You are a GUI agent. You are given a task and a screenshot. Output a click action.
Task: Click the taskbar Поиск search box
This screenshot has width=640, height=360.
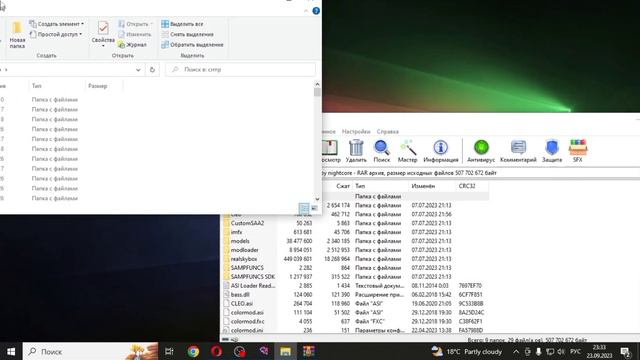point(90,351)
